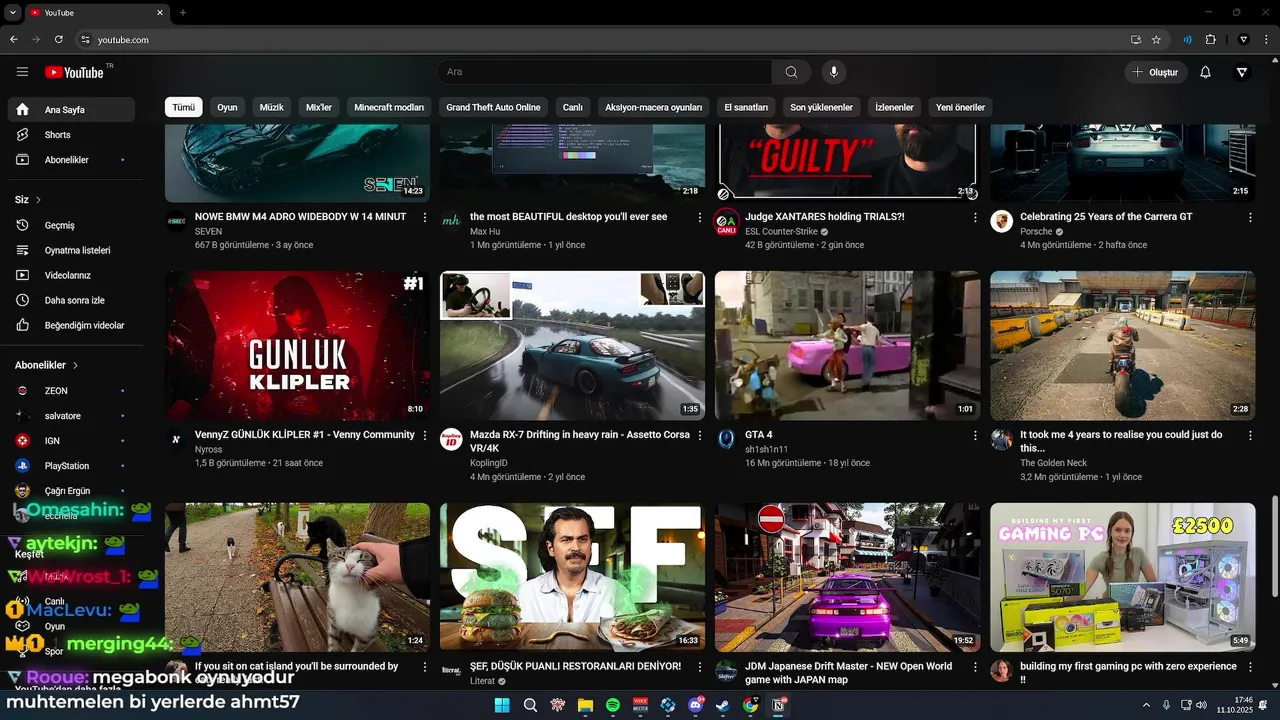Play the building gaming PC thumbnail
Viewport: 1280px width, 720px height.
[1122, 577]
